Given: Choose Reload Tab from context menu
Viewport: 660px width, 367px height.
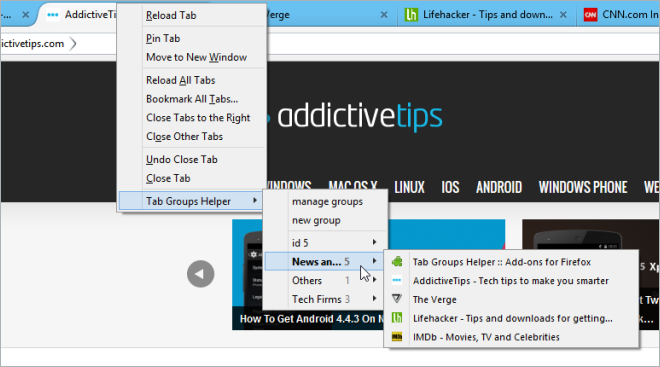Looking at the screenshot, I should point(171,16).
